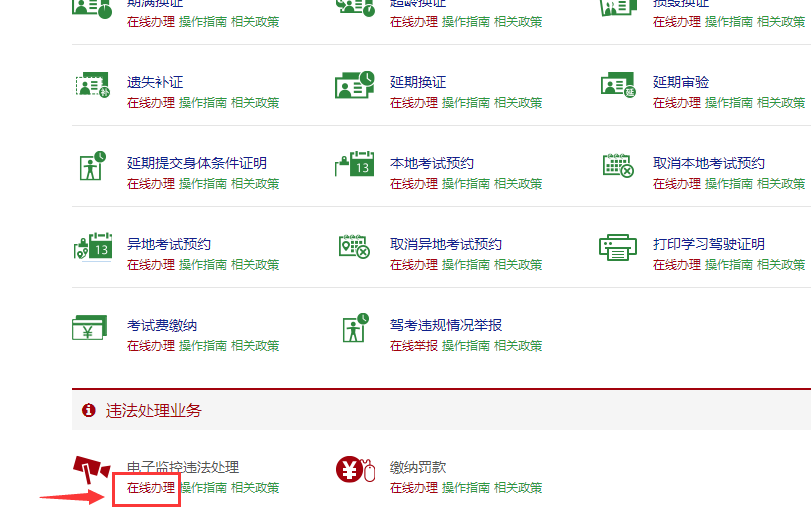Click the 异地考试预约 calendar icon

coord(93,246)
